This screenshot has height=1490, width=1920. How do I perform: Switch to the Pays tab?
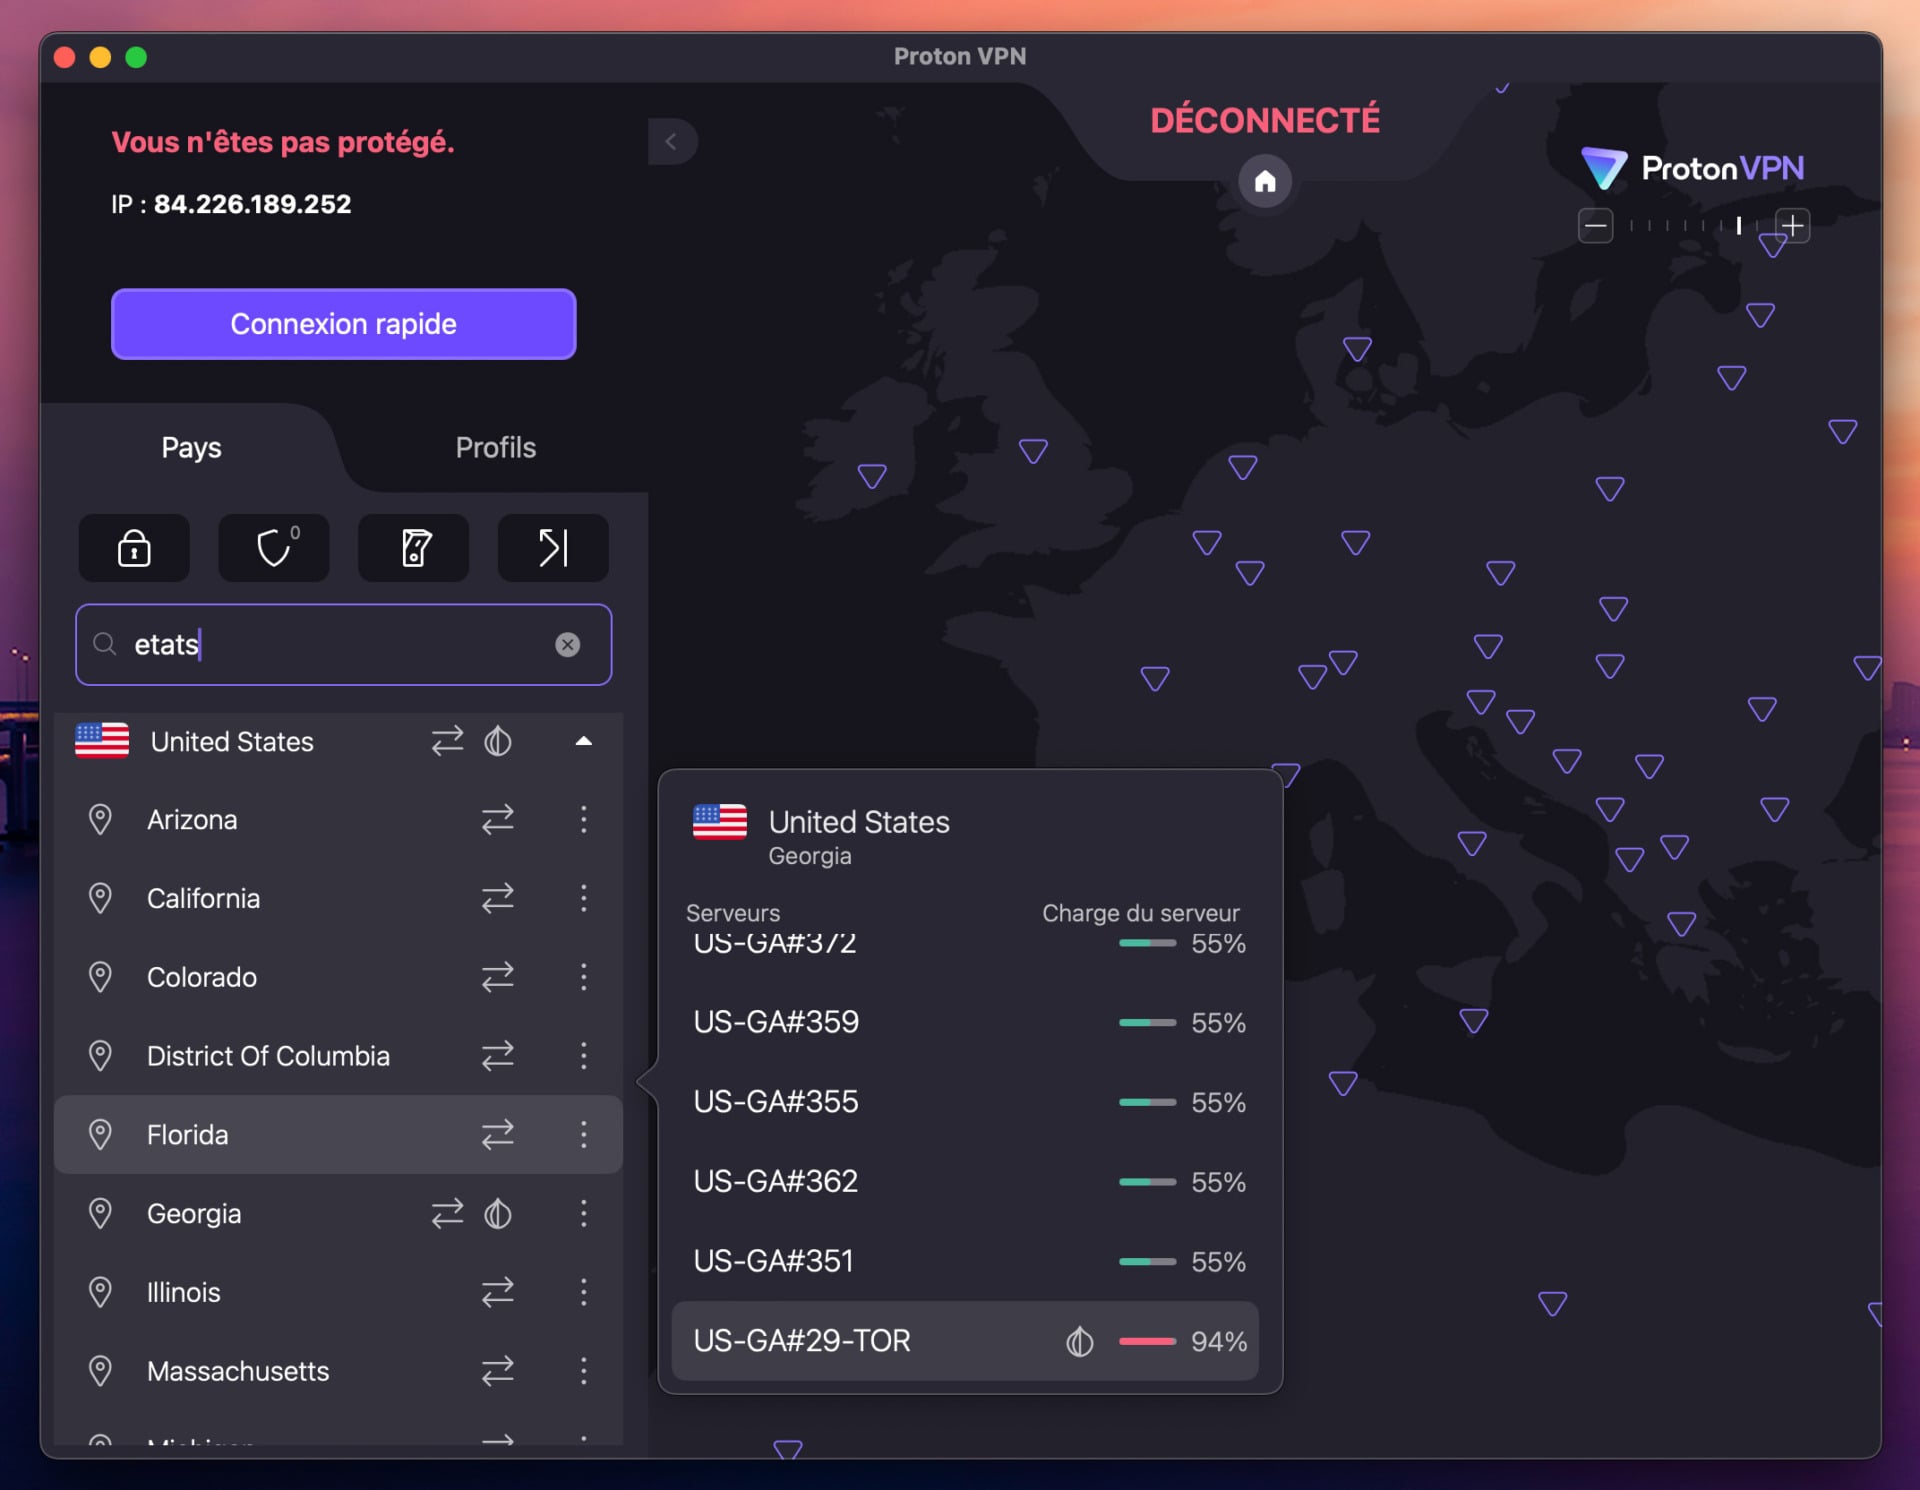point(191,447)
